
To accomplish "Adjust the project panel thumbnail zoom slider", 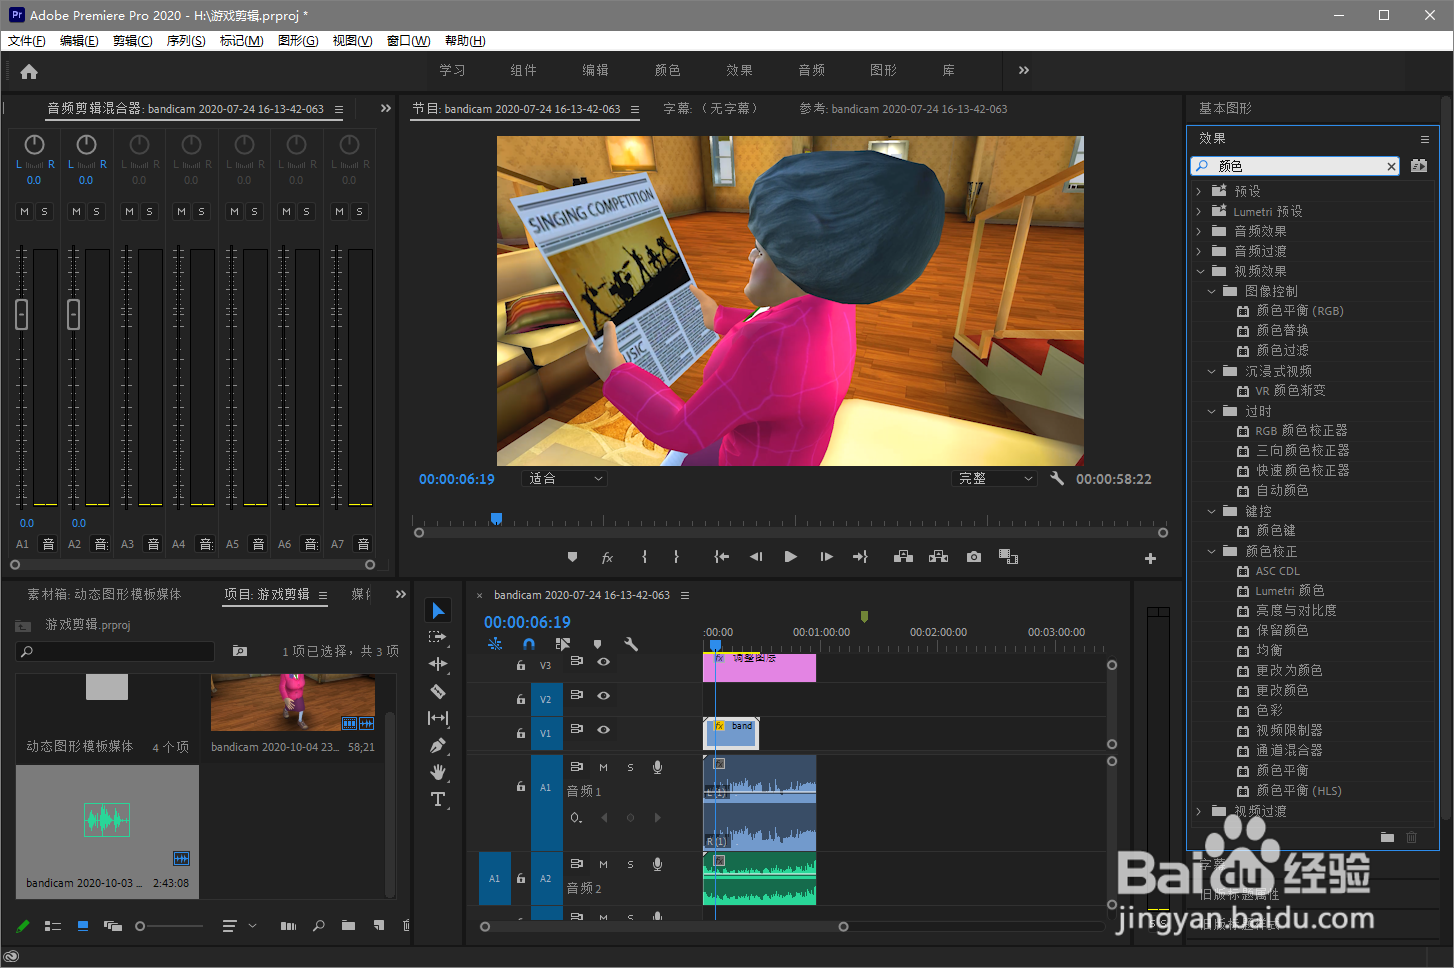I will coord(140,927).
